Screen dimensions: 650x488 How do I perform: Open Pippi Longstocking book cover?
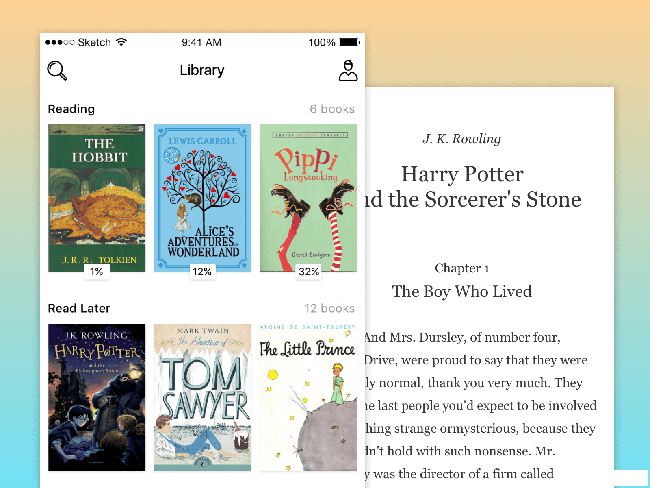click(308, 198)
